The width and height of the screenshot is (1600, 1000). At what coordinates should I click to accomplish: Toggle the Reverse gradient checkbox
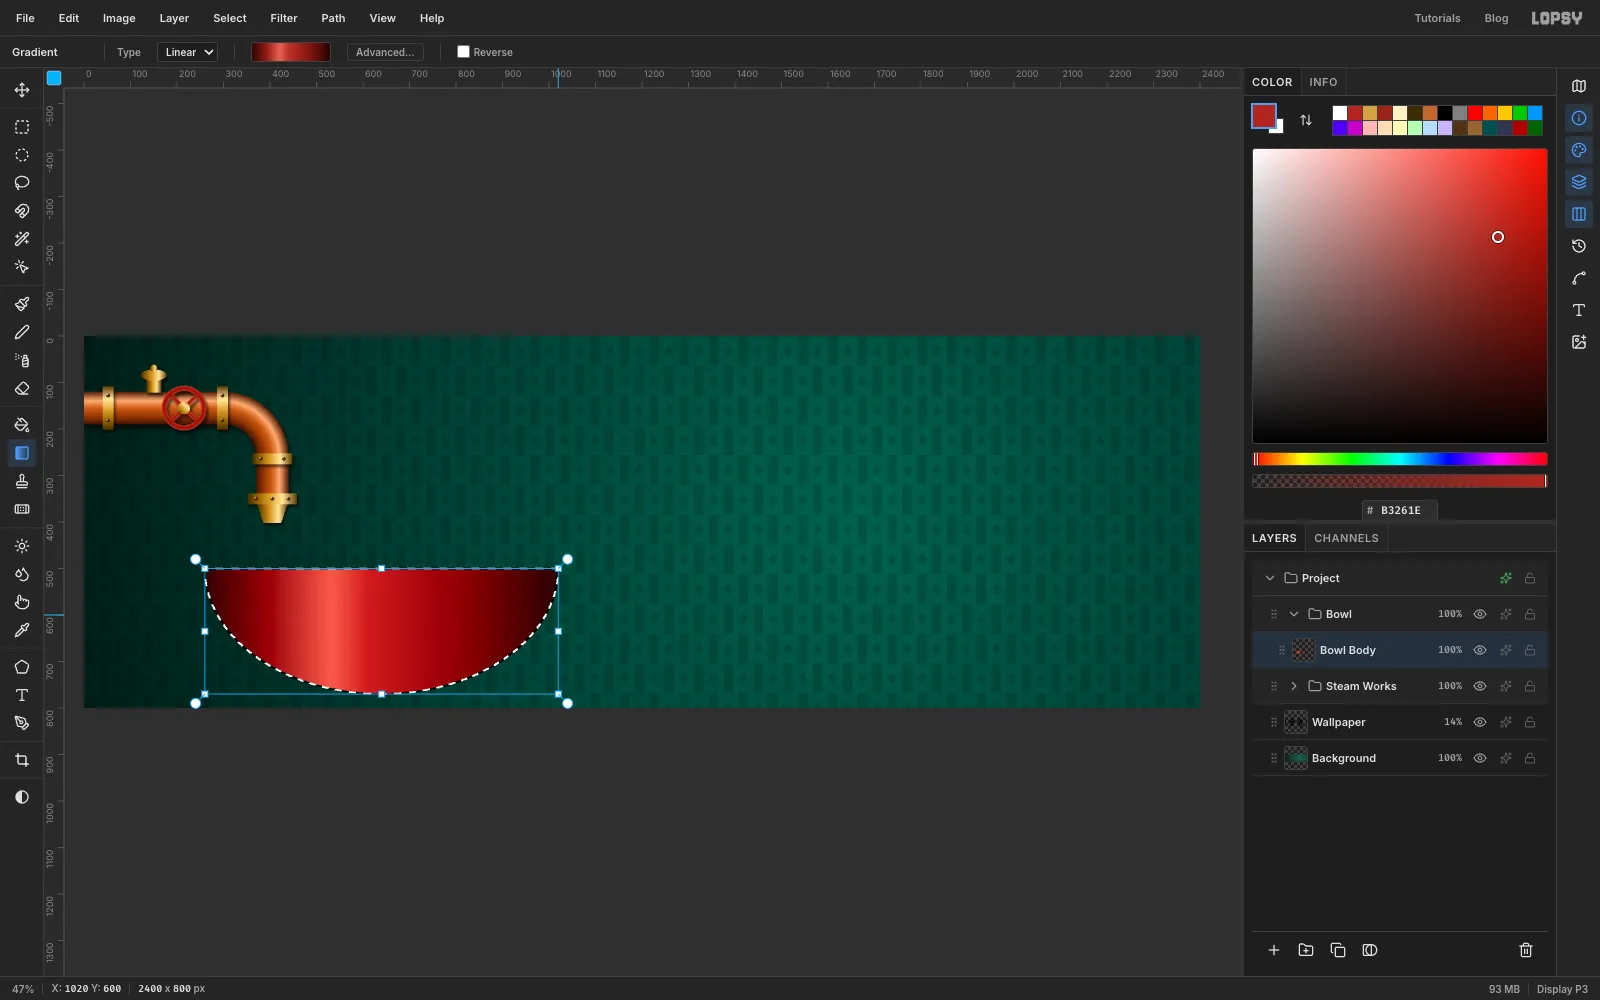pos(463,52)
